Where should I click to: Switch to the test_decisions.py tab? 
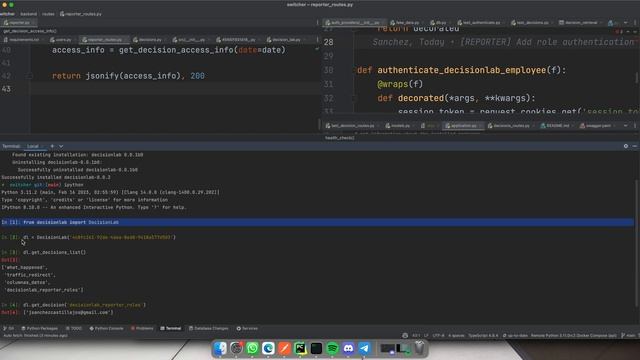click(x=532, y=22)
